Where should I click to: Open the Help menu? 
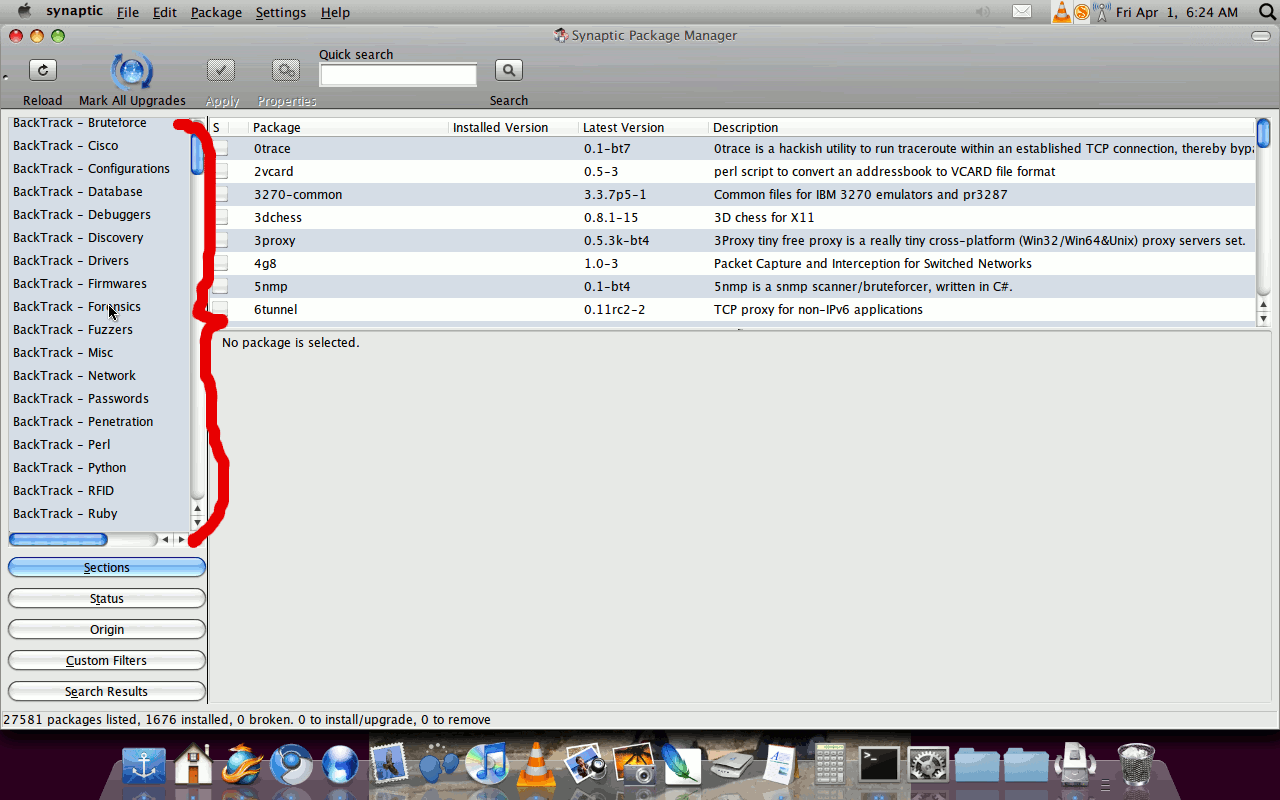click(x=335, y=12)
